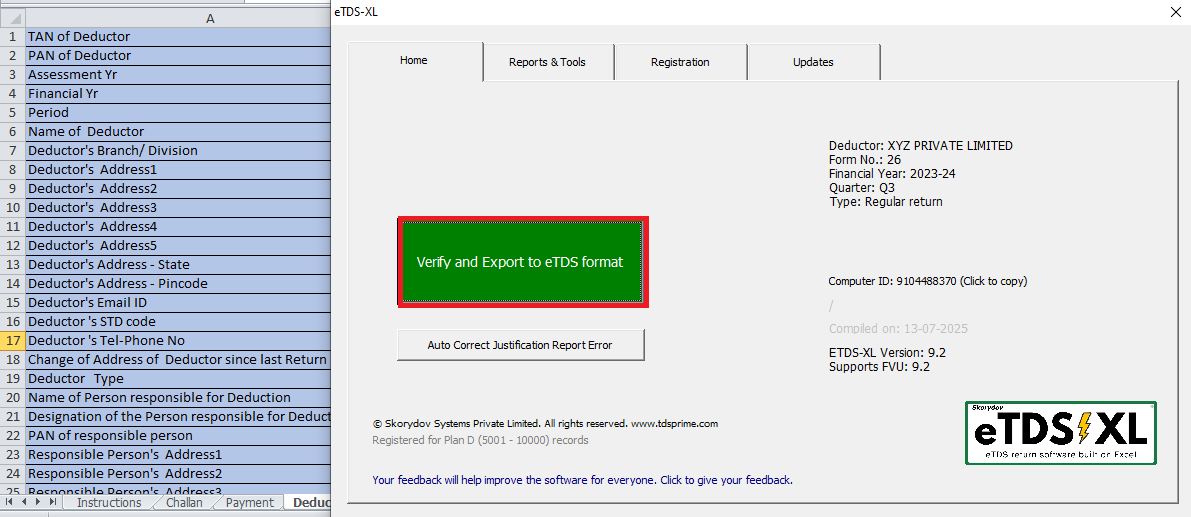Click 'Form No.: 26' text

[864, 159]
